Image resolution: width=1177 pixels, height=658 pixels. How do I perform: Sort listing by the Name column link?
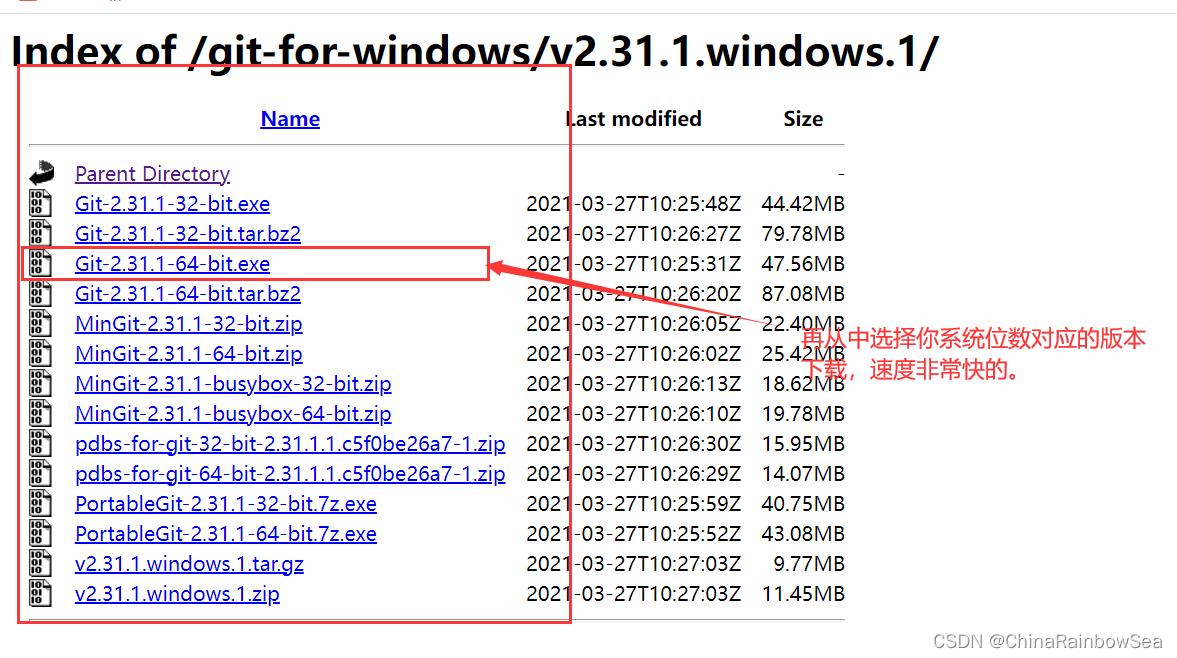pyautogui.click(x=290, y=119)
